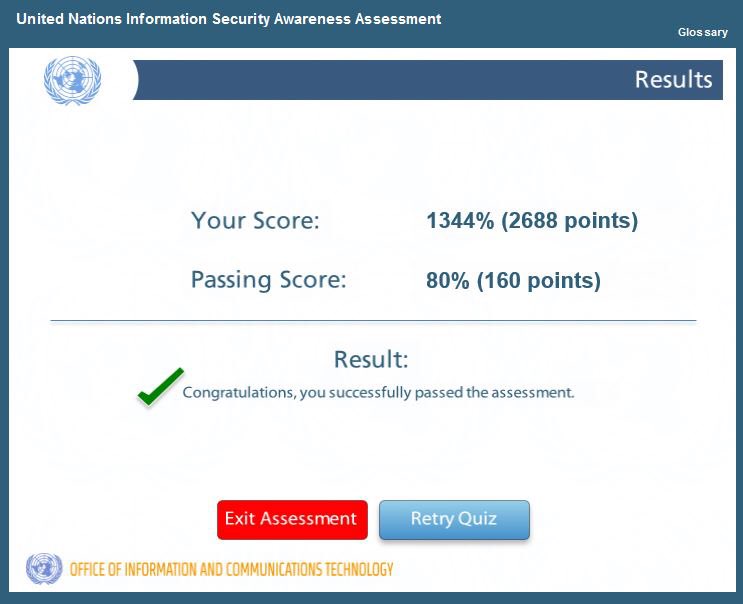The image size is (743, 604).
Task: Click the congratulations passed message
Action: (378, 393)
